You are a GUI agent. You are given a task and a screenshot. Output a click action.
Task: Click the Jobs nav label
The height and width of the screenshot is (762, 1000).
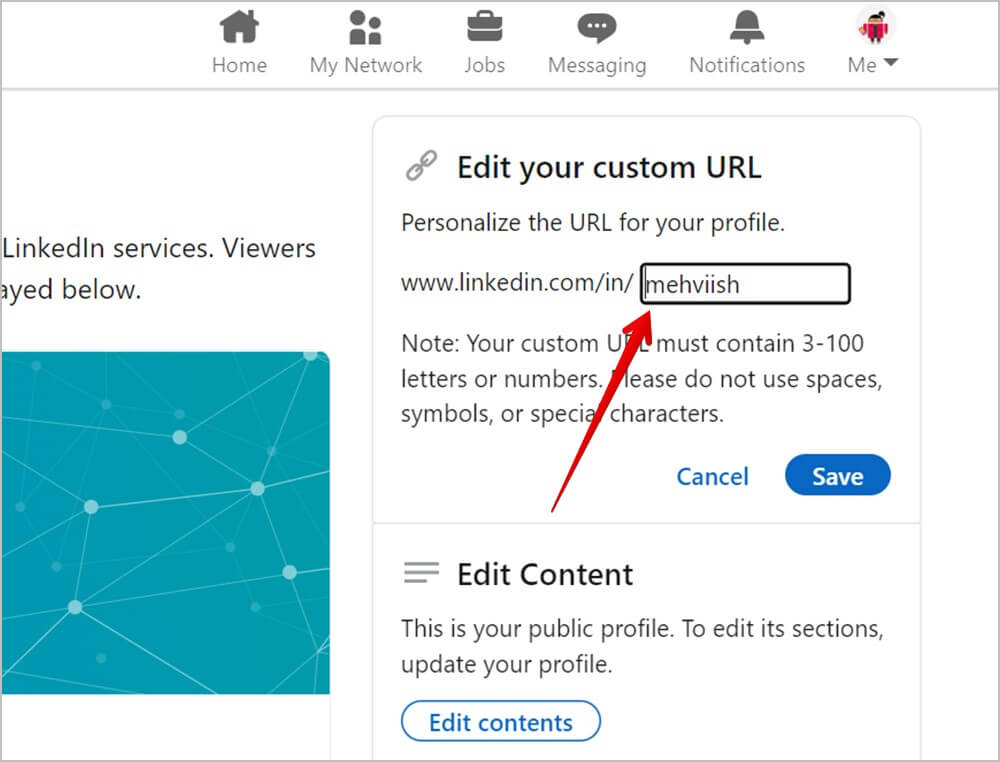pyautogui.click(x=485, y=65)
